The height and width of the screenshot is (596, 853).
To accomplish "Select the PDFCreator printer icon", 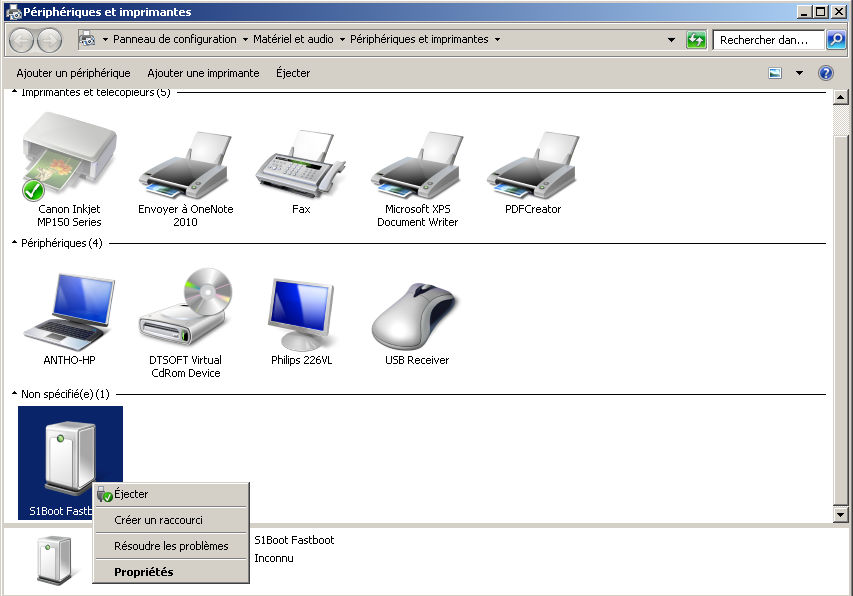I will coord(533,164).
